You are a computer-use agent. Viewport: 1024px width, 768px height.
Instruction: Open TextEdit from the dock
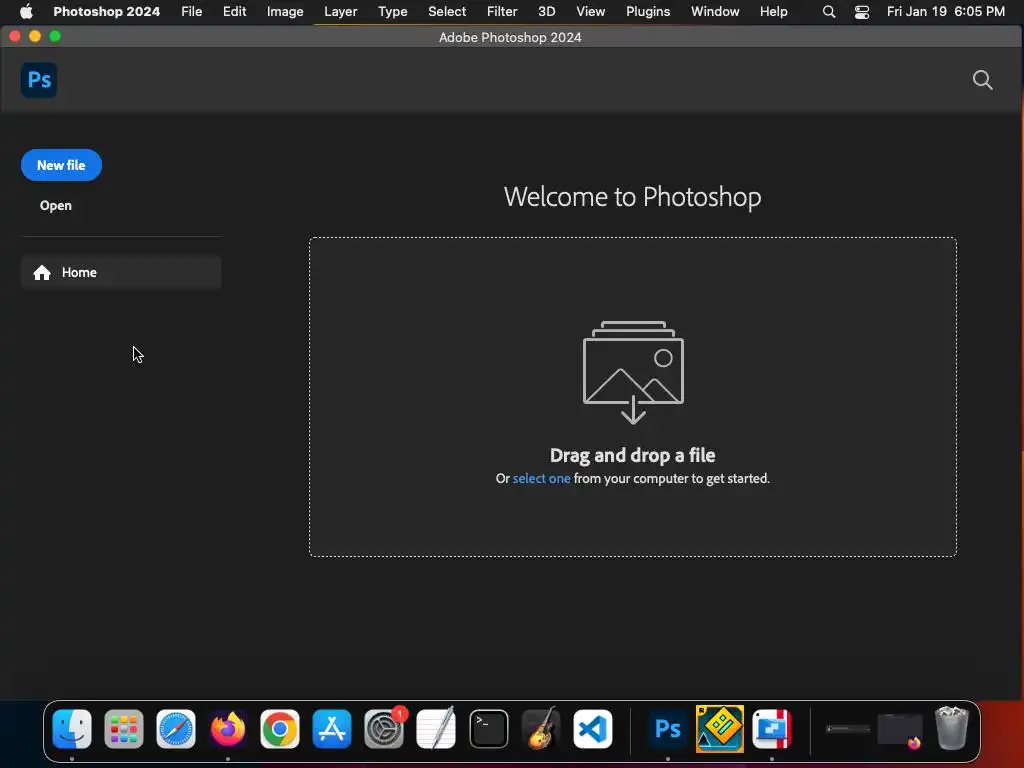coord(436,728)
